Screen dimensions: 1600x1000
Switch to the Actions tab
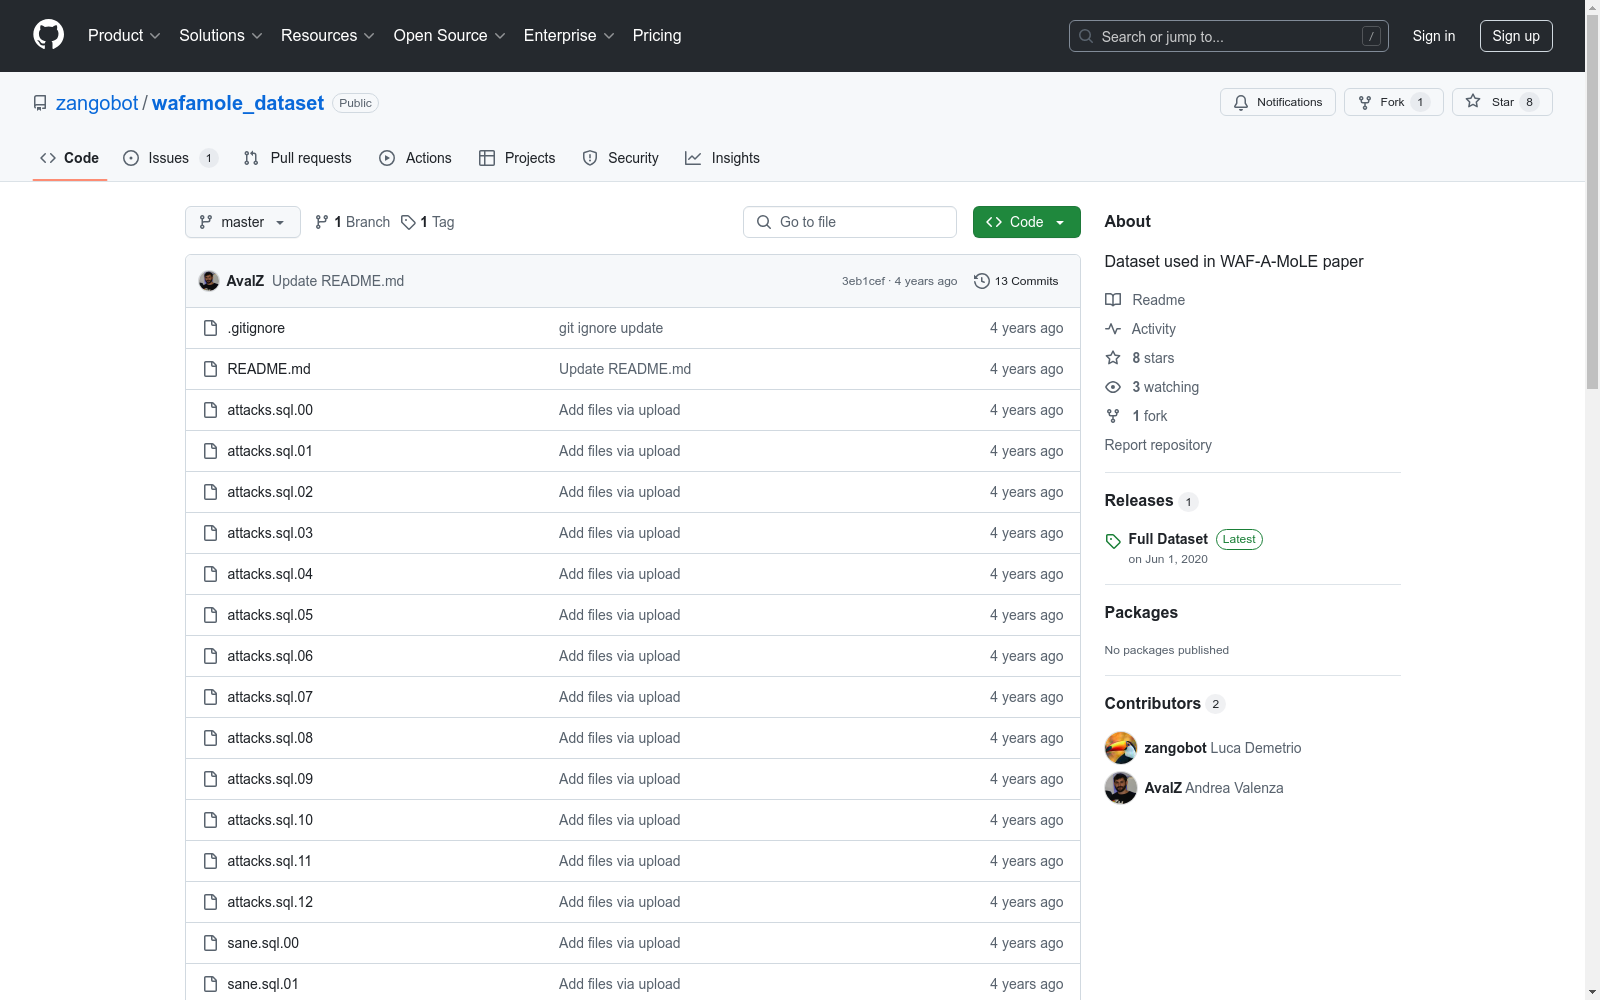coord(416,158)
